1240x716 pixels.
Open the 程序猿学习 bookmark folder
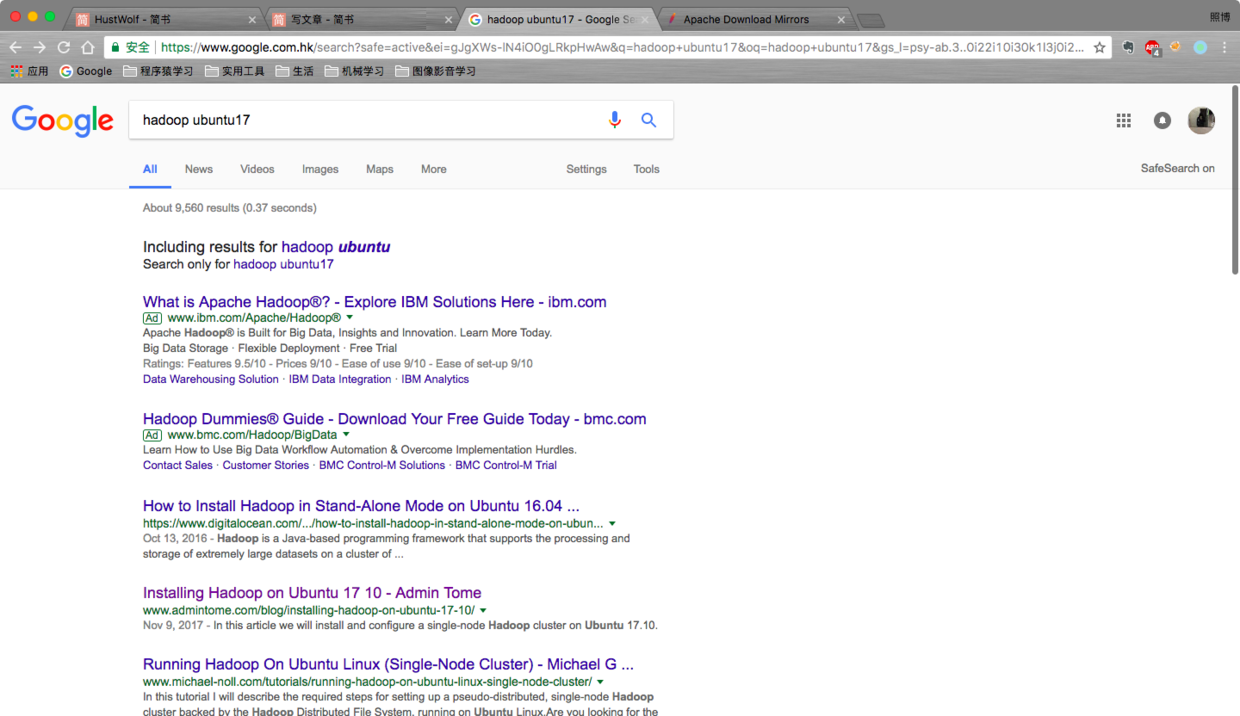pos(158,71)
